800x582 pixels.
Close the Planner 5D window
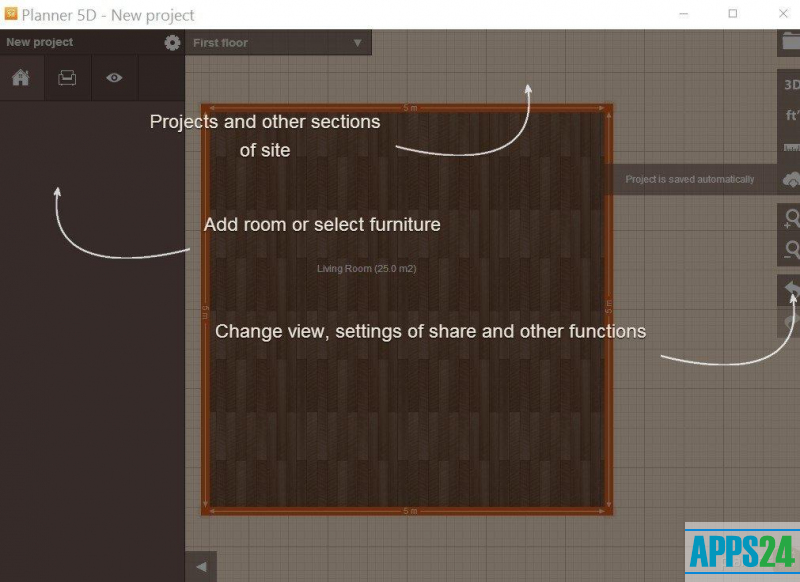point(783,14)
